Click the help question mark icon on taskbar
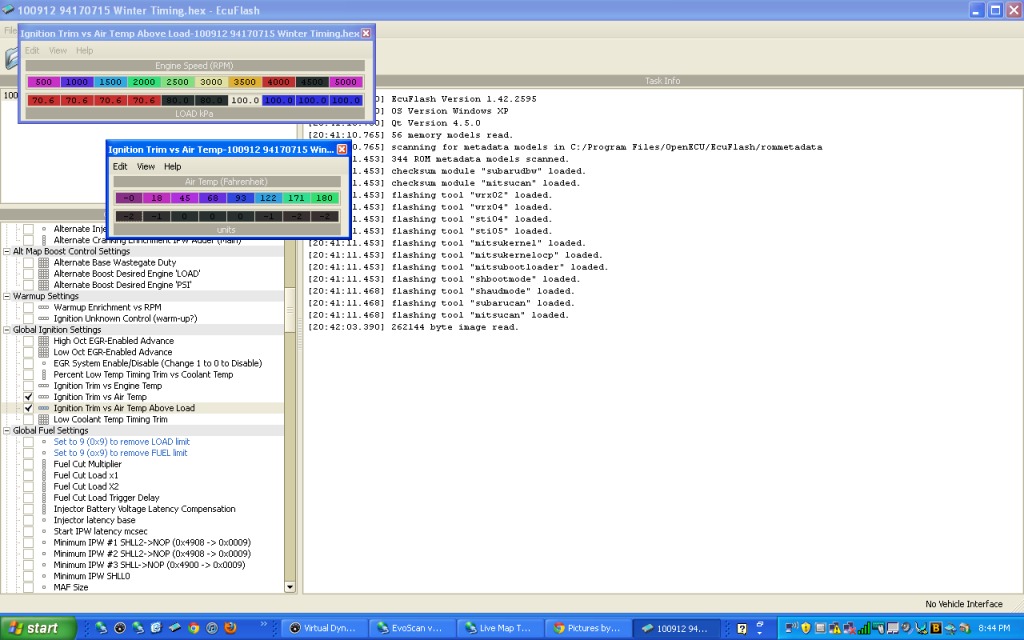The width and height of the screenshot is (1024, 640). click(x=742, y=628)
